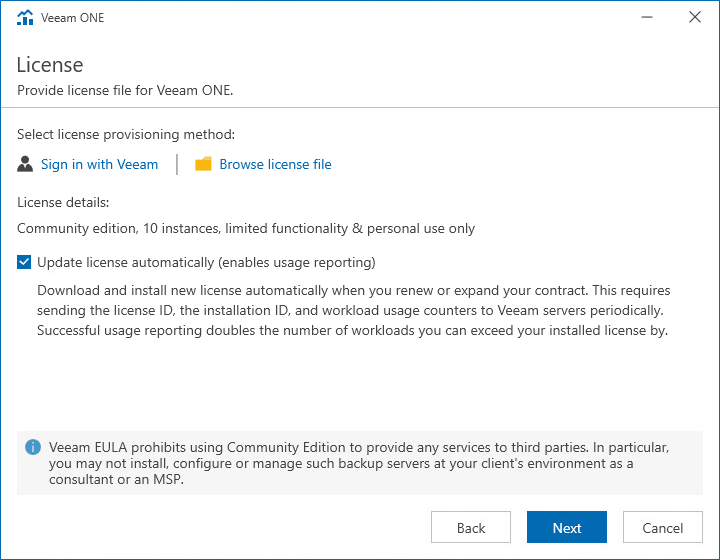Click the Veeam ONE logo icon in title bar
This screenshot has width=720, height=560.
pyautogui.click(x=25, y=17)
